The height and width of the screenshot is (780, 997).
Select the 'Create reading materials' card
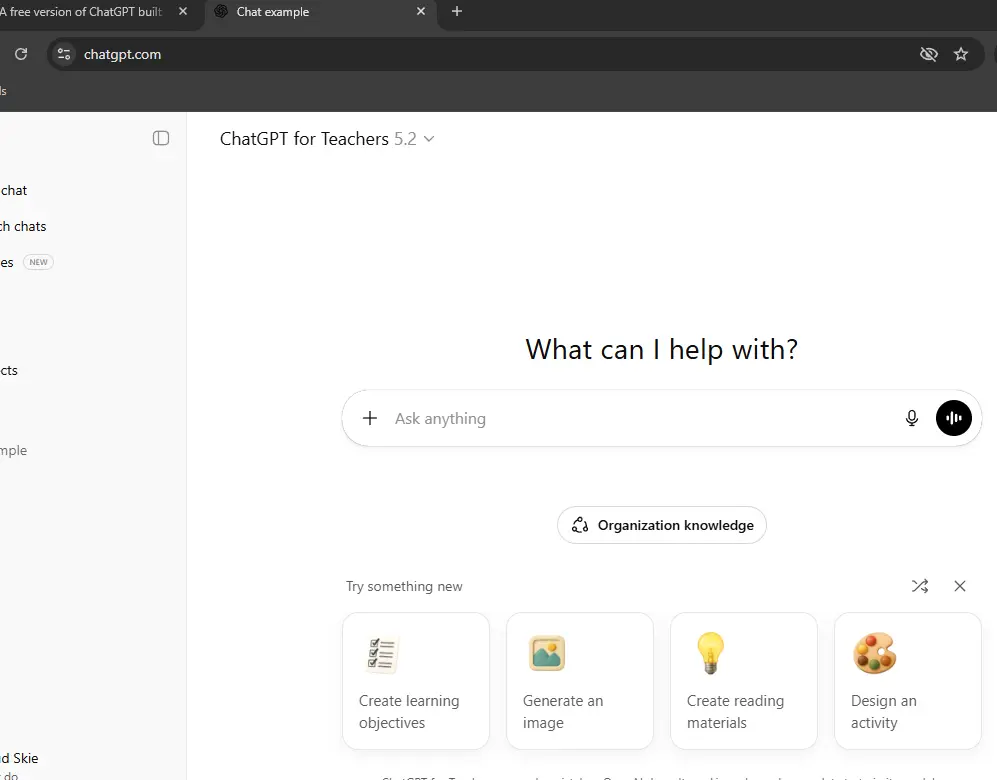(744, 681)
